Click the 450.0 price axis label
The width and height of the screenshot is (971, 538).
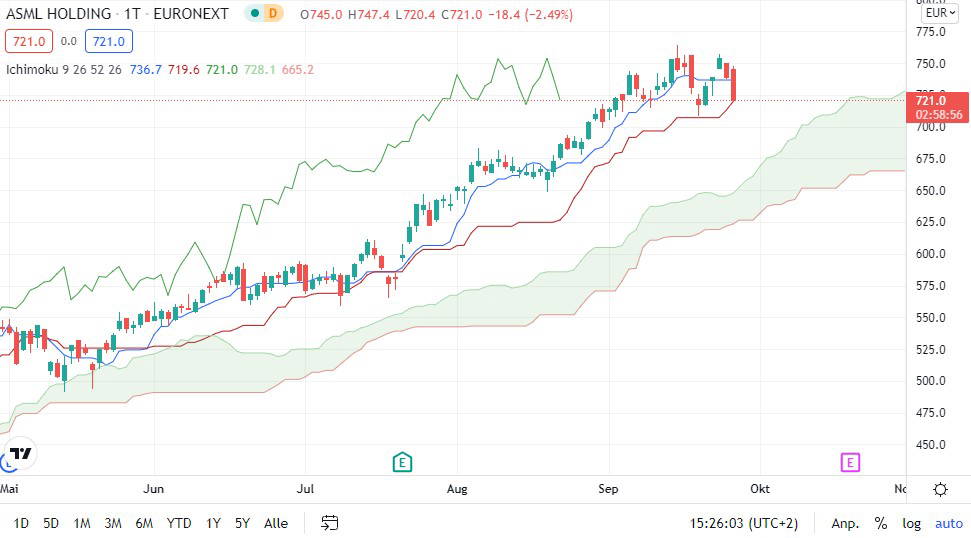pos(931,445)
